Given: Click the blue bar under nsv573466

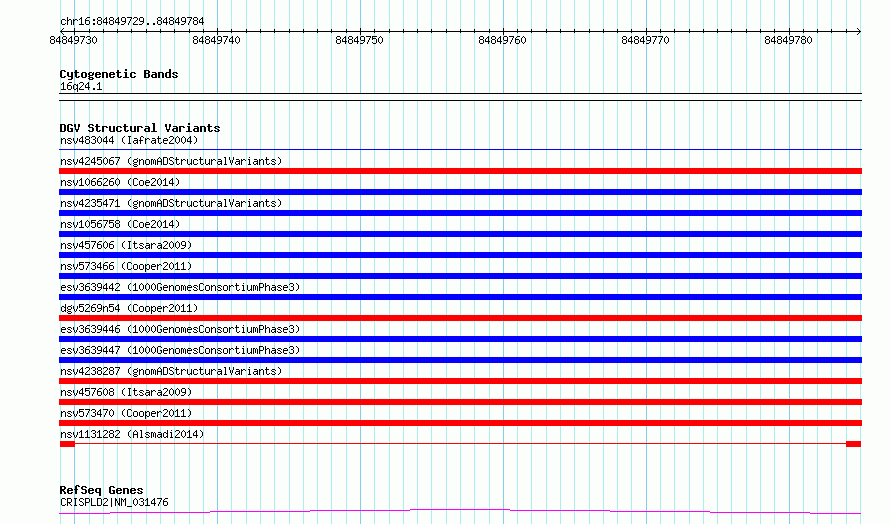Looking at the screenshot, I should coord(460,276).
